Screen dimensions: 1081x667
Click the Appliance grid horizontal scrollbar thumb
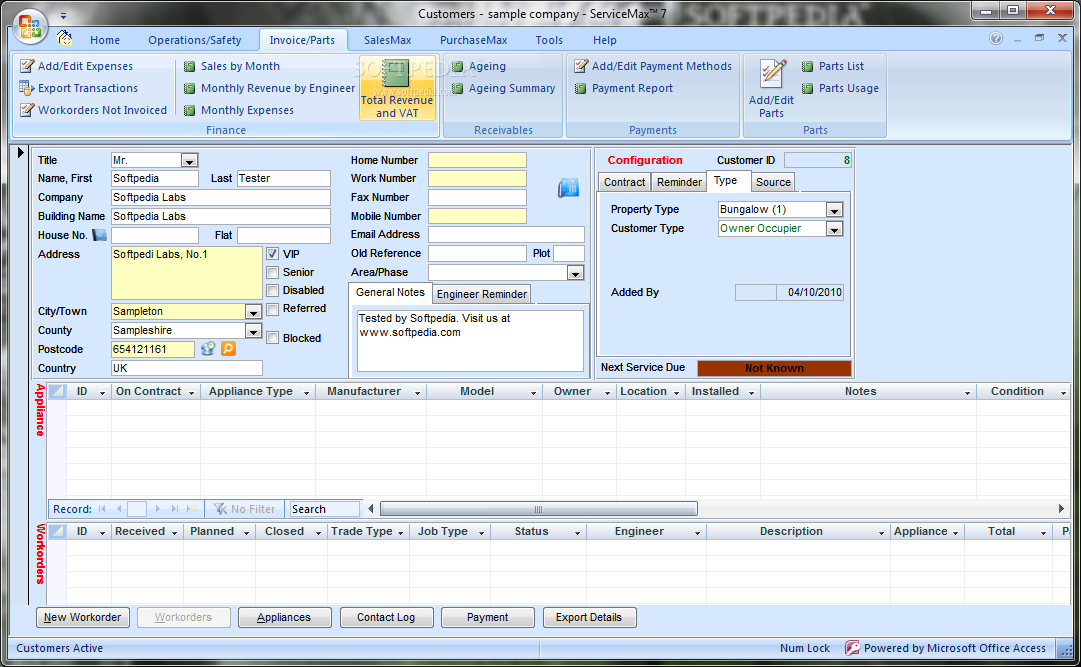(x=538, y=509)
